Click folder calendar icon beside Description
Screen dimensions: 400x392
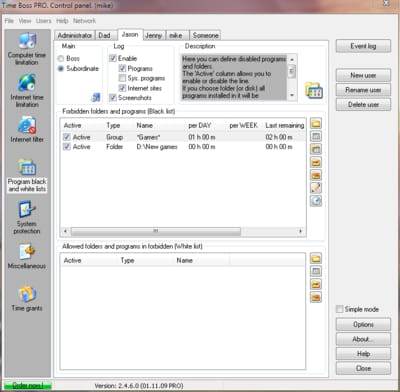[x=314, y=91]
